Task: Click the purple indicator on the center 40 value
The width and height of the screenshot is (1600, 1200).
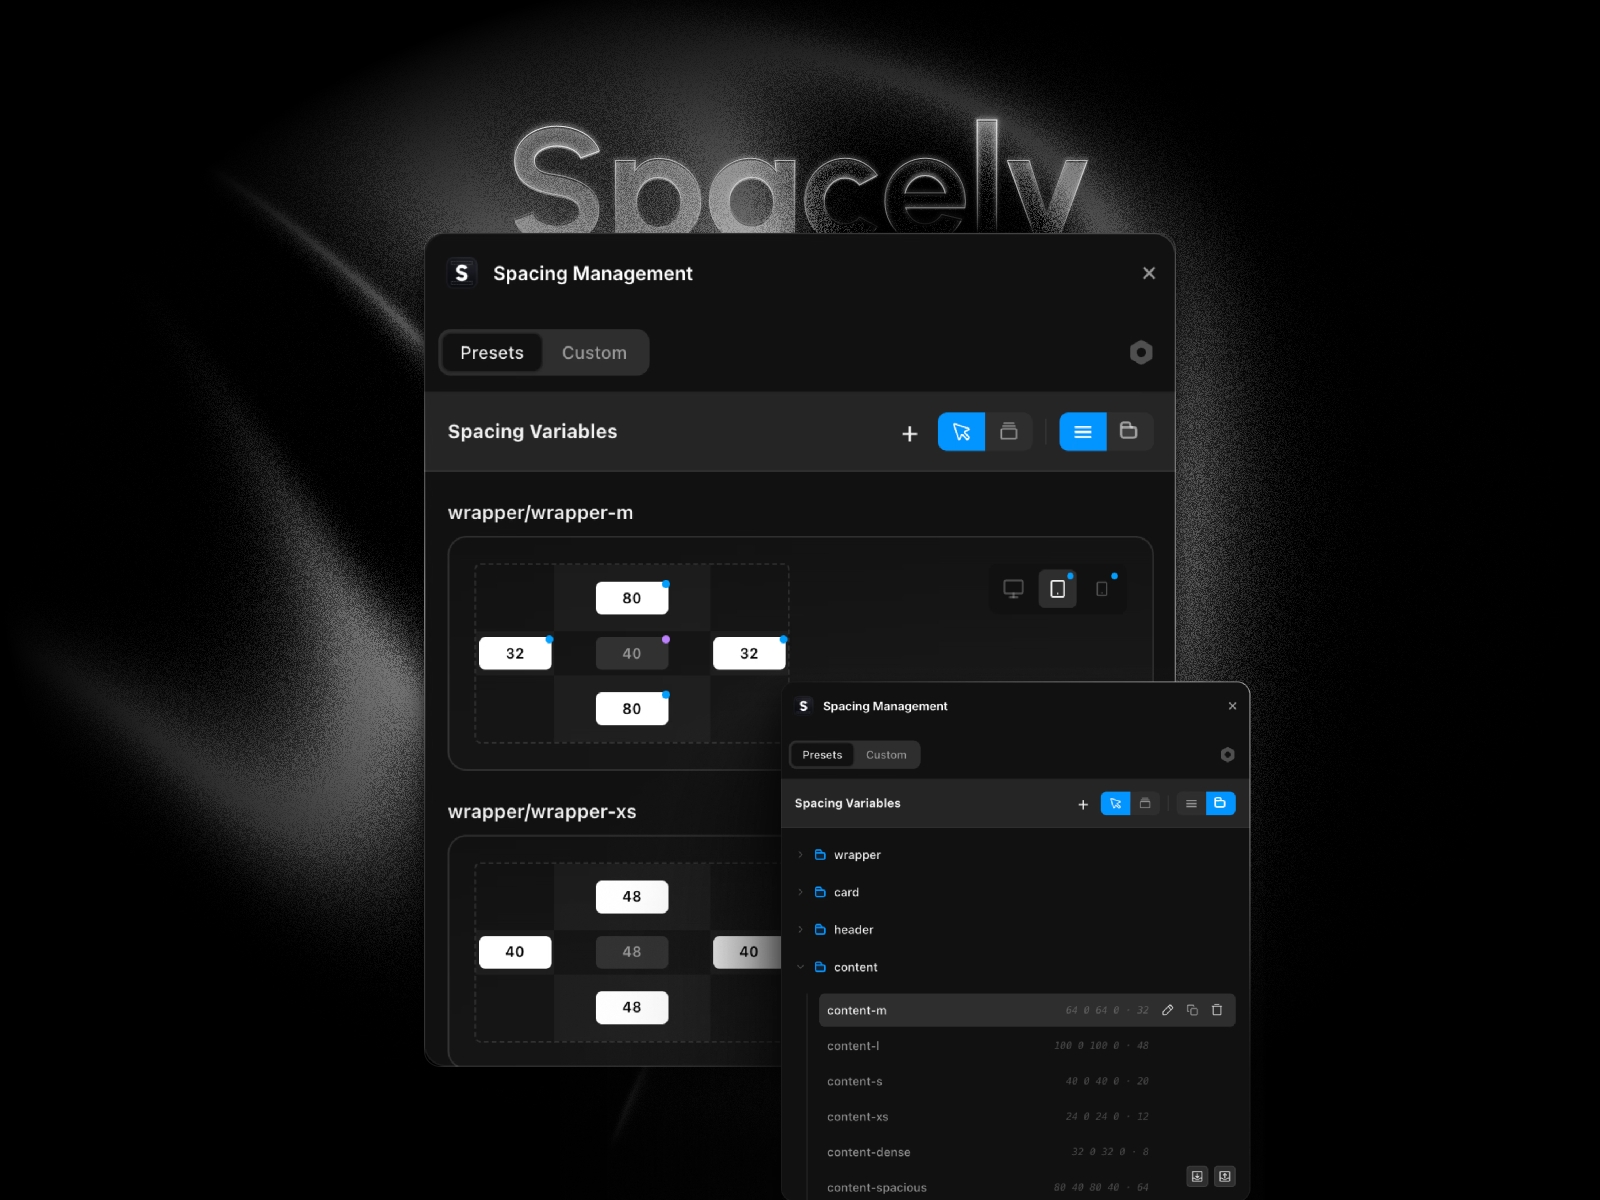Action: (666, 639)
